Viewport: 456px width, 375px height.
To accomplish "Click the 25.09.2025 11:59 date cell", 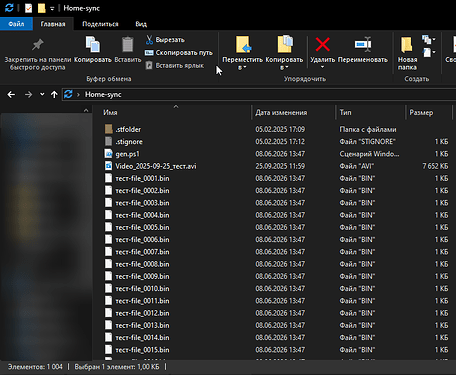I will (x=280, y=166).
